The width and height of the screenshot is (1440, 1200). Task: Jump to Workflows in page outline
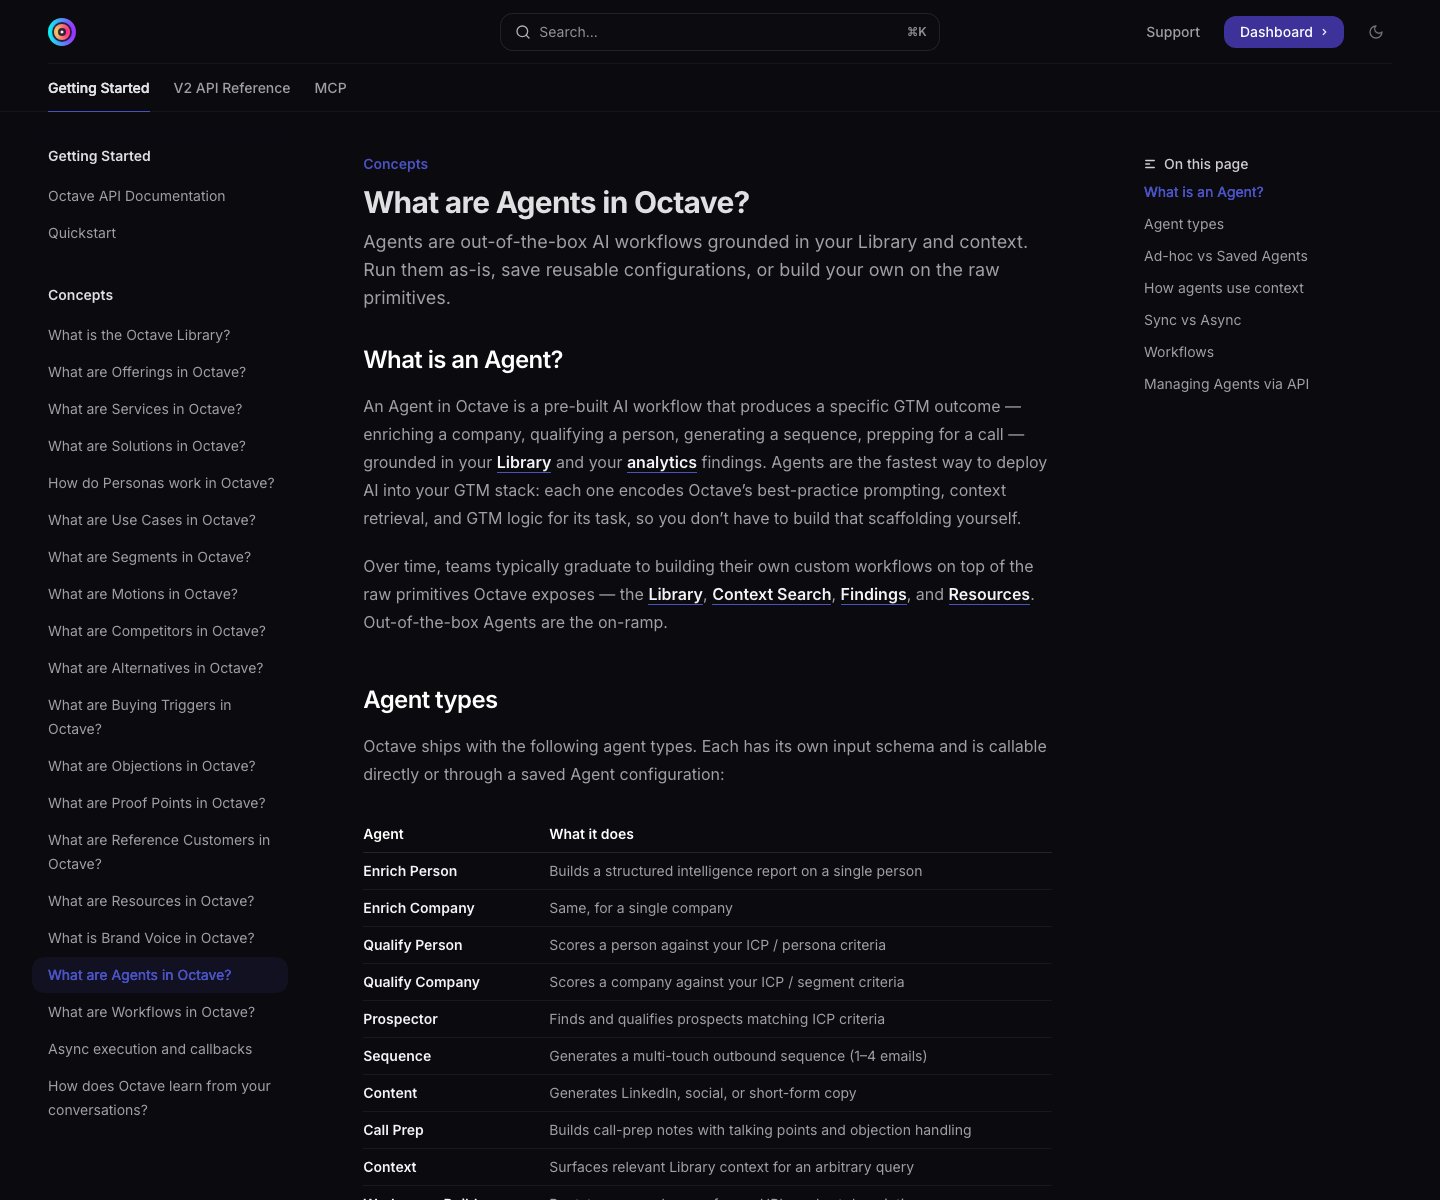click(x=1179, y=352)
